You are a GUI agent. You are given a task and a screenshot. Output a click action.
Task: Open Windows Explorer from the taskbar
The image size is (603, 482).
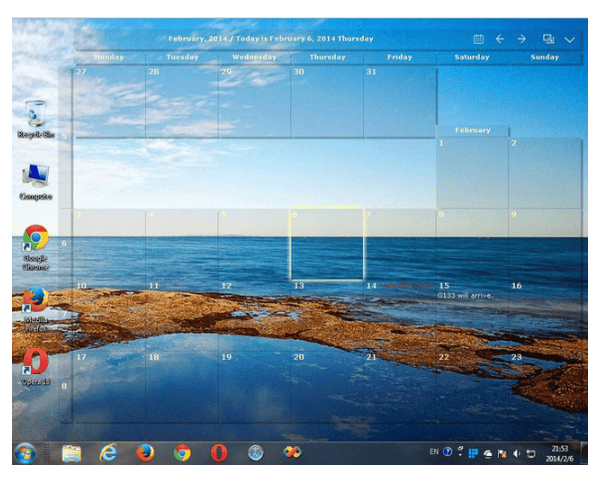pyautogui.click(x=72, y=453)
